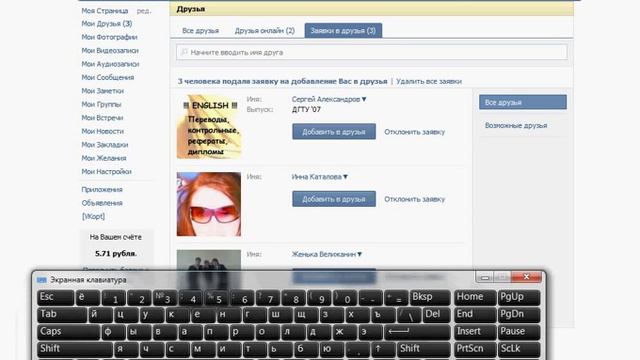Screen dimensions: 640x360
Task: Switch to Все друзья tab
Action: [x=200, y=31]
